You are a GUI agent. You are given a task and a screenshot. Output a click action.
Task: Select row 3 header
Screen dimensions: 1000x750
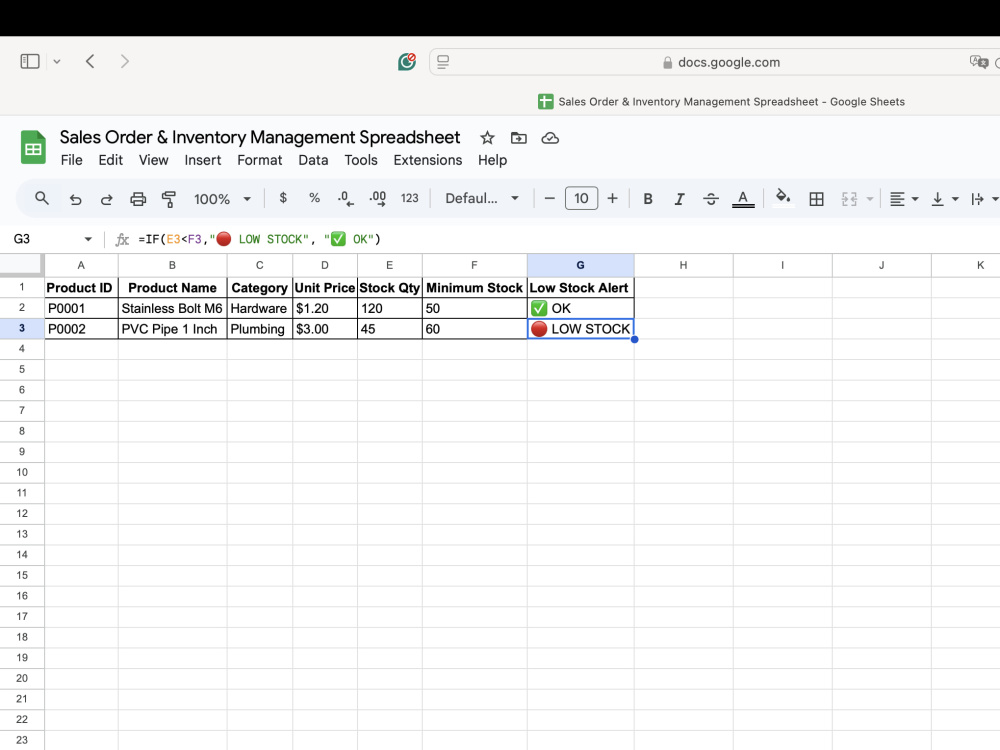22,328
